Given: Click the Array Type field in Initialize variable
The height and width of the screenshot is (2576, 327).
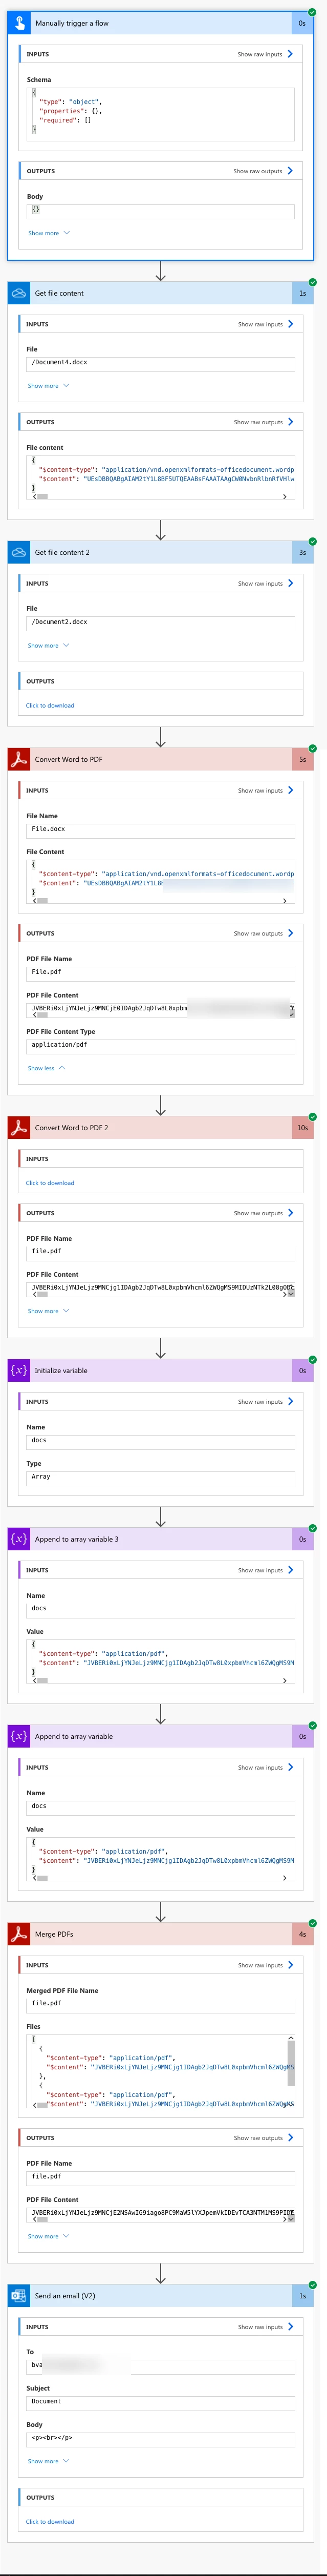Looking at the screenshot, I should click(x=160, y=1477).
